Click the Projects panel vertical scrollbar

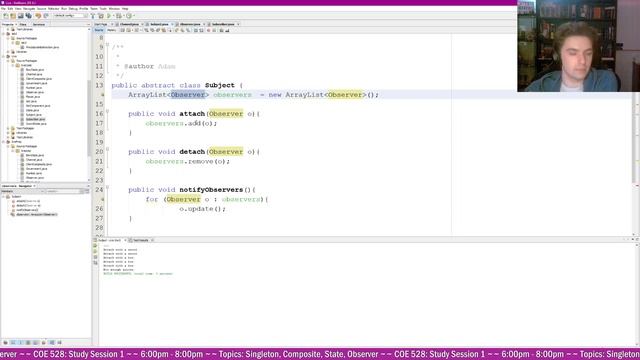point(89,118)
